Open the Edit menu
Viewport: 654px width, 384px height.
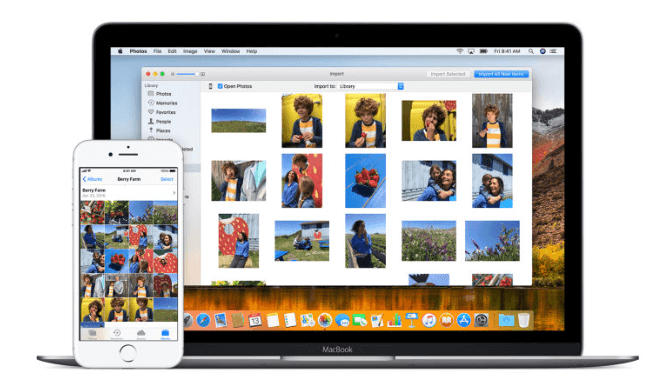[x=172, y=51]
